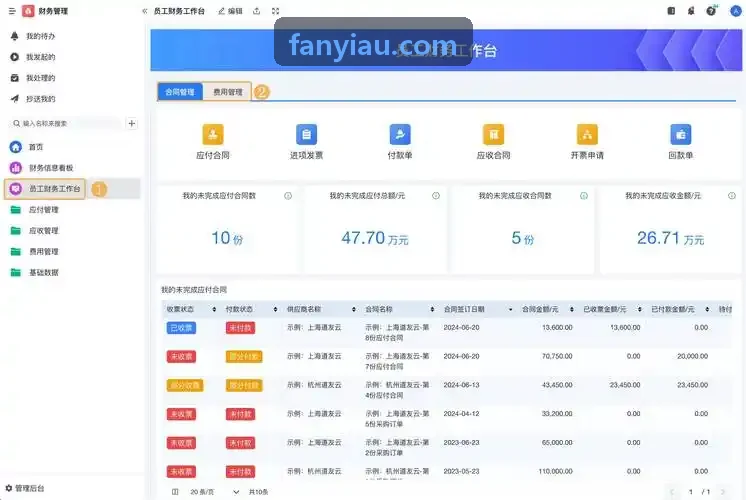Open the help question-mark icon
Viewport: 746px width, 500px height.
tap(711, 10)
